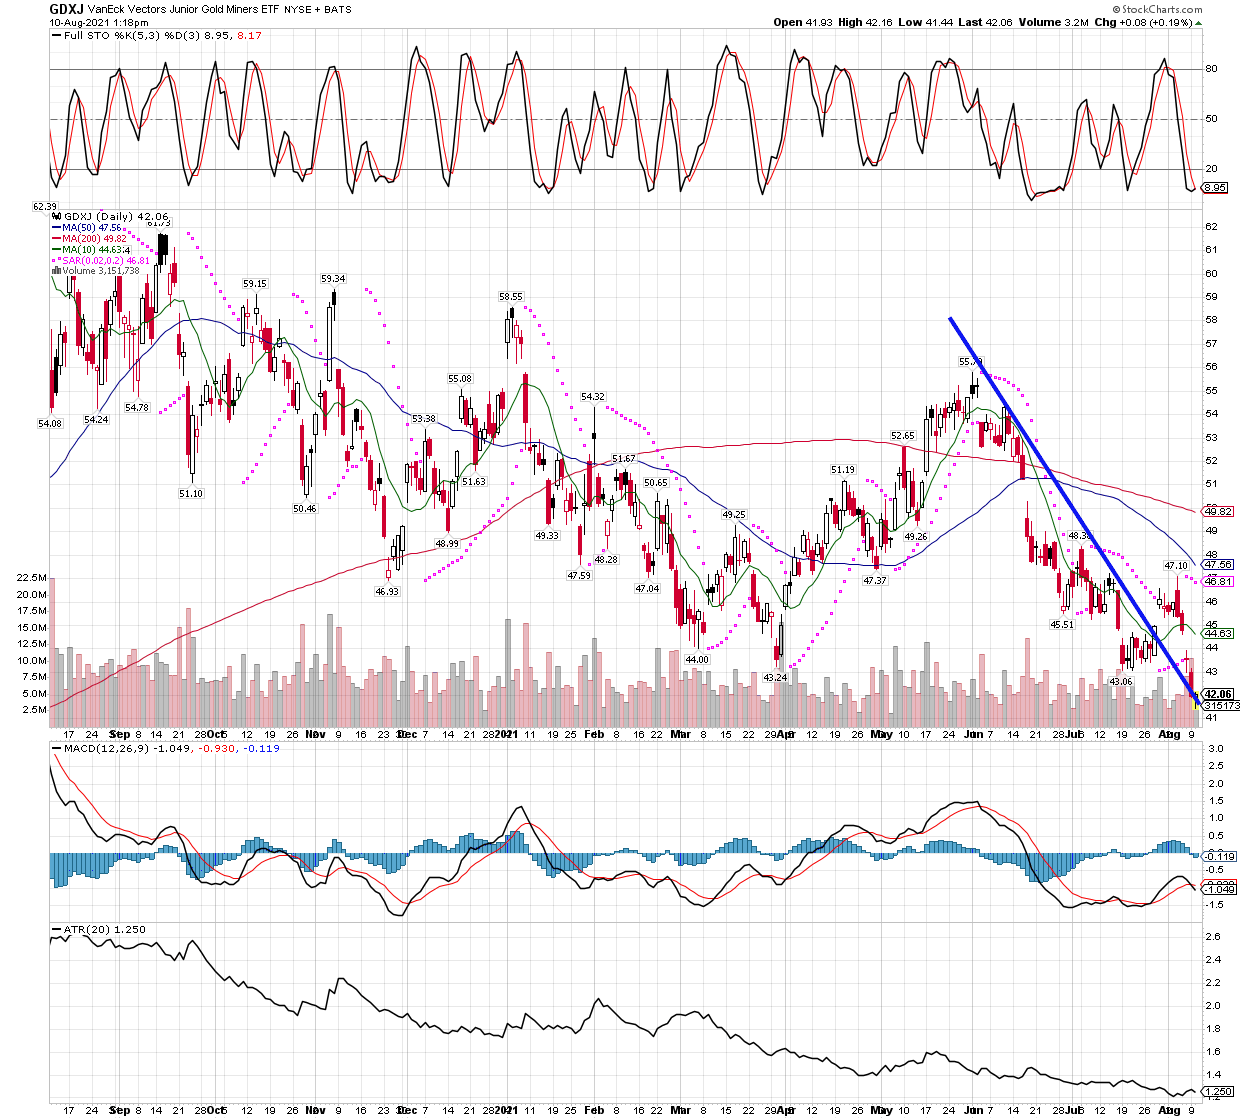1240x1119 pixels.
Task: Click the 46.93 low price annotation
Action: pyautogui.click(x=387, y=592)
